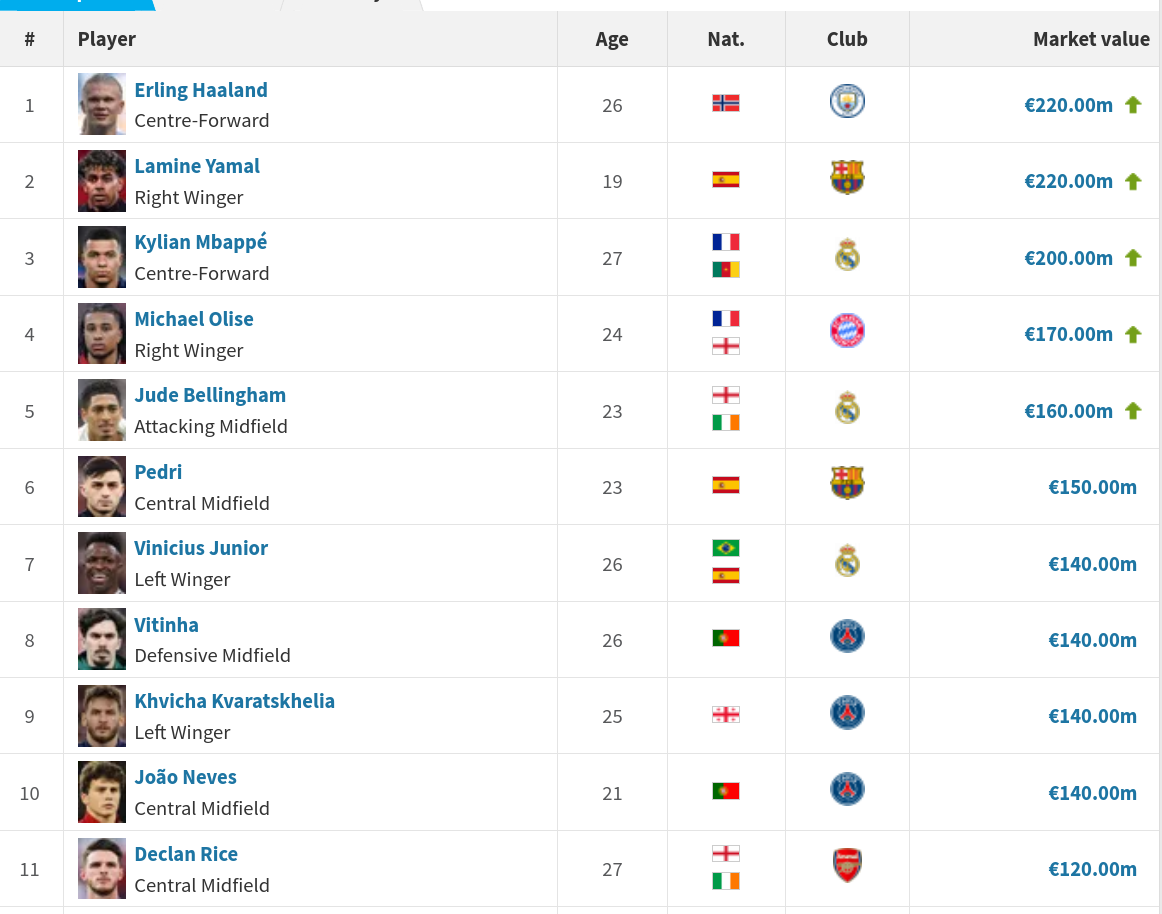Click Brazil flag in Vinicius Junior row
1162x914 pixels.
tap(726, 548)
